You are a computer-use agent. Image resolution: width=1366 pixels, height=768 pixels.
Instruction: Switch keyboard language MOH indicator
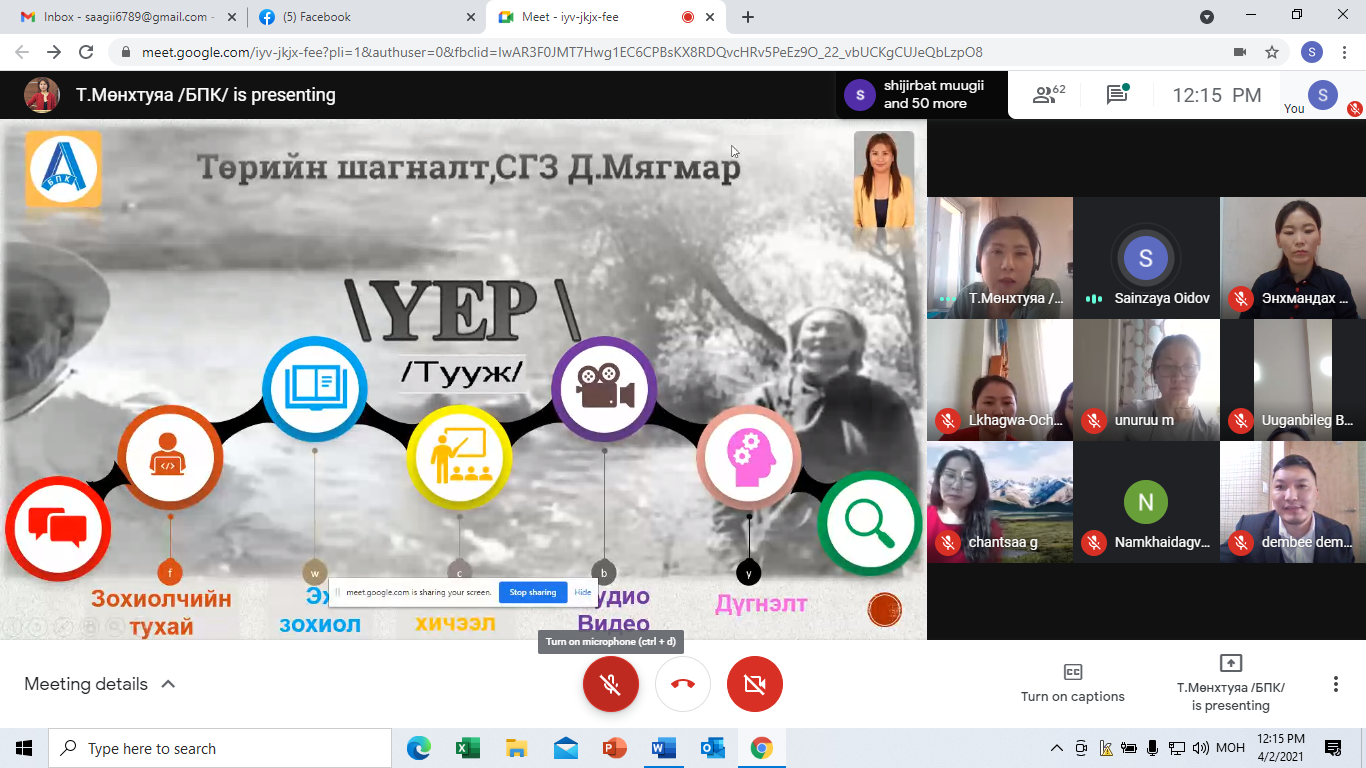(x=1230, y=748)
